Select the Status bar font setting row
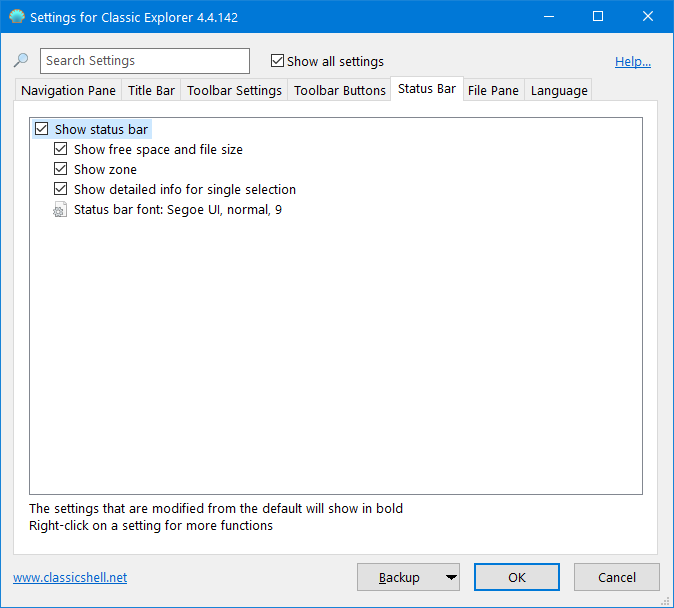 [x=168, y=210]
